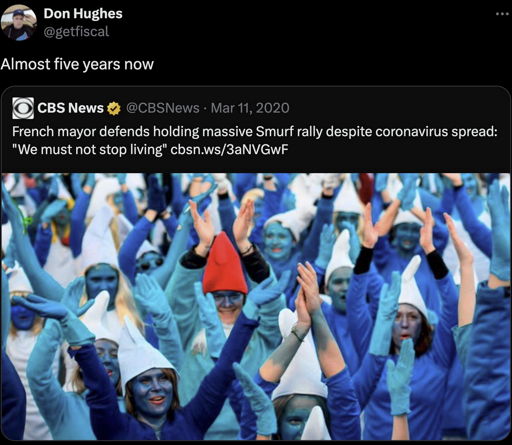512x445 pixels.
Task: Click the "Almost five years now" tweet text
Action: pos(77,64)
